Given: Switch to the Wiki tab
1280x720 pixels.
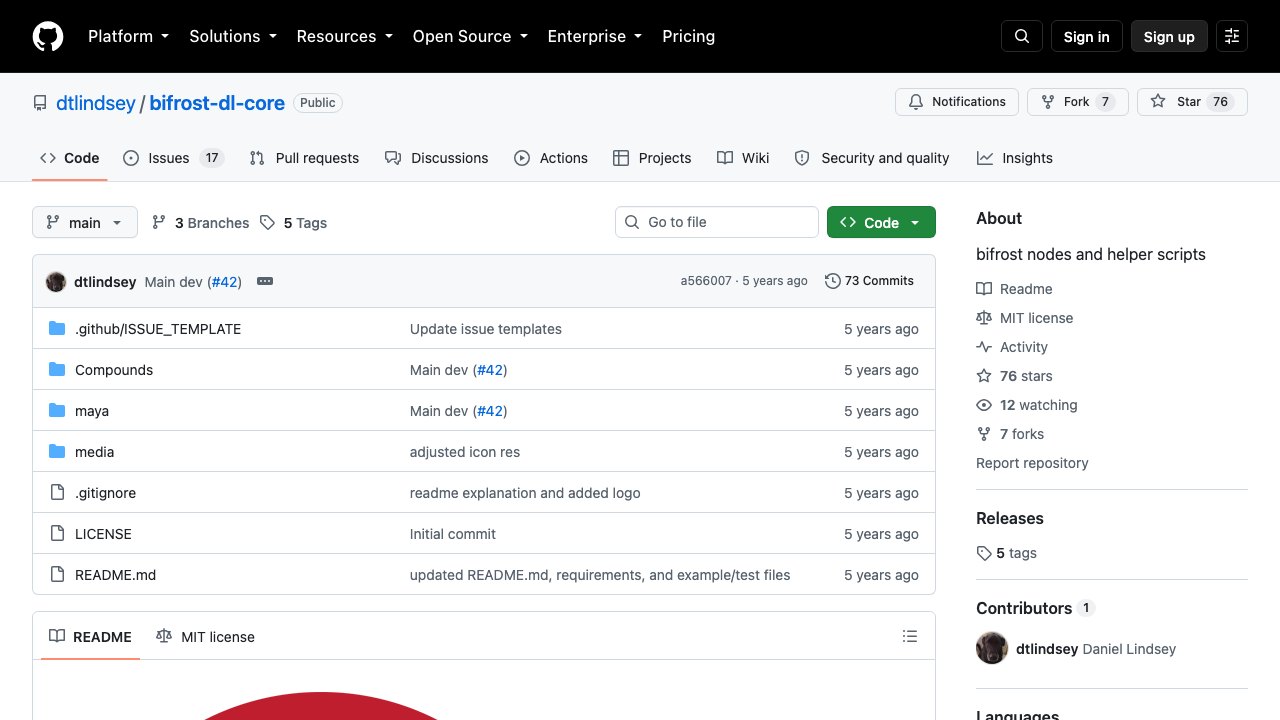Looking at the screenshot, I should coord(743,158).
